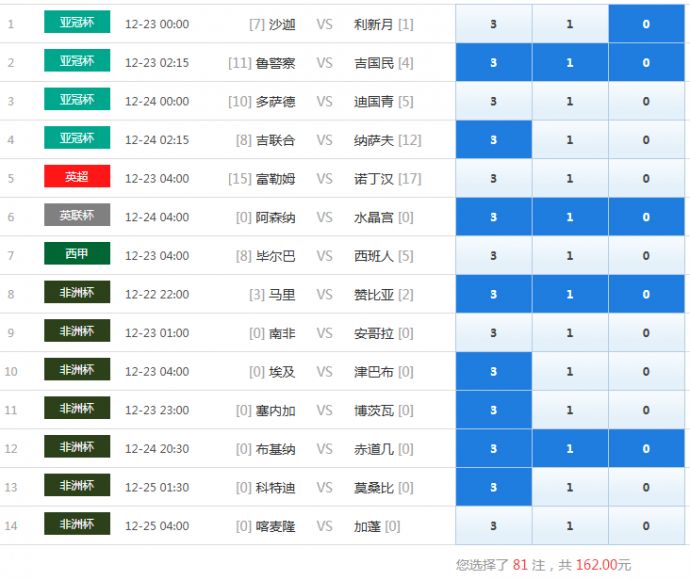Click the red 英超 league tag
The width and height of the screenshot is (690, 580).
pyautogui.click(x=77, y=177)
